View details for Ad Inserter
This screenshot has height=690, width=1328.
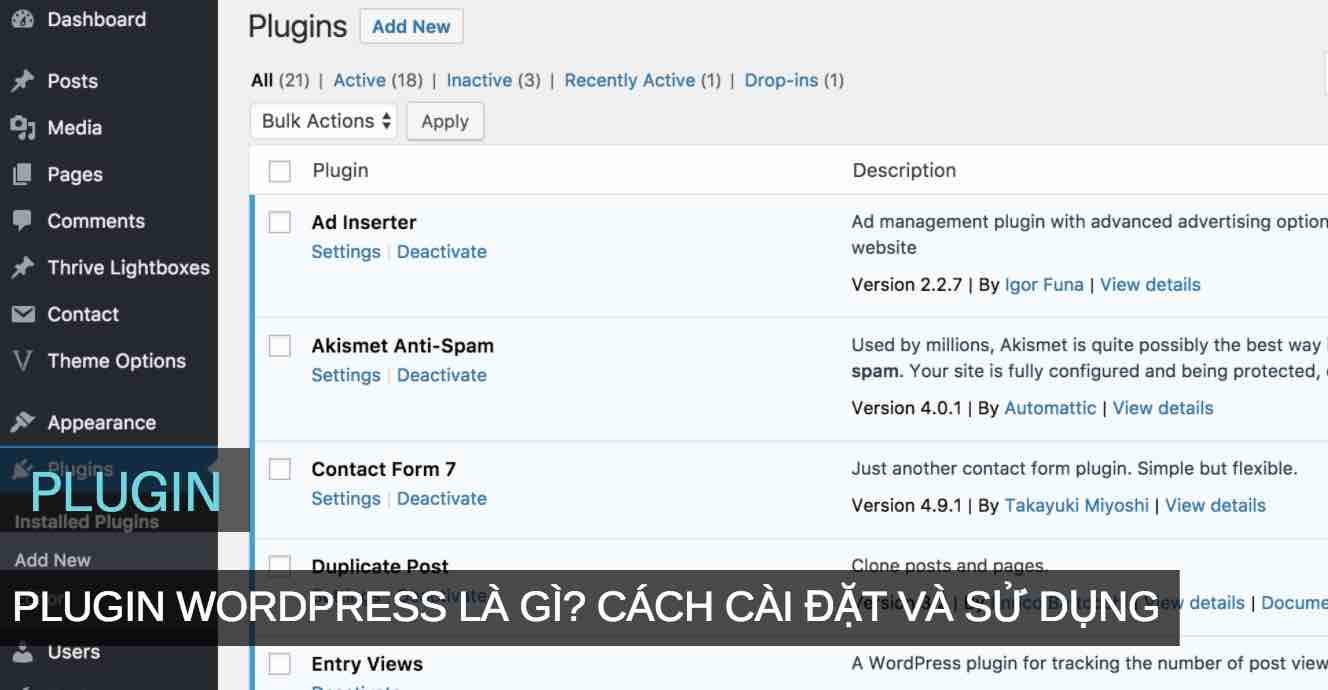pyautogui.click(x=1151, y=285)
